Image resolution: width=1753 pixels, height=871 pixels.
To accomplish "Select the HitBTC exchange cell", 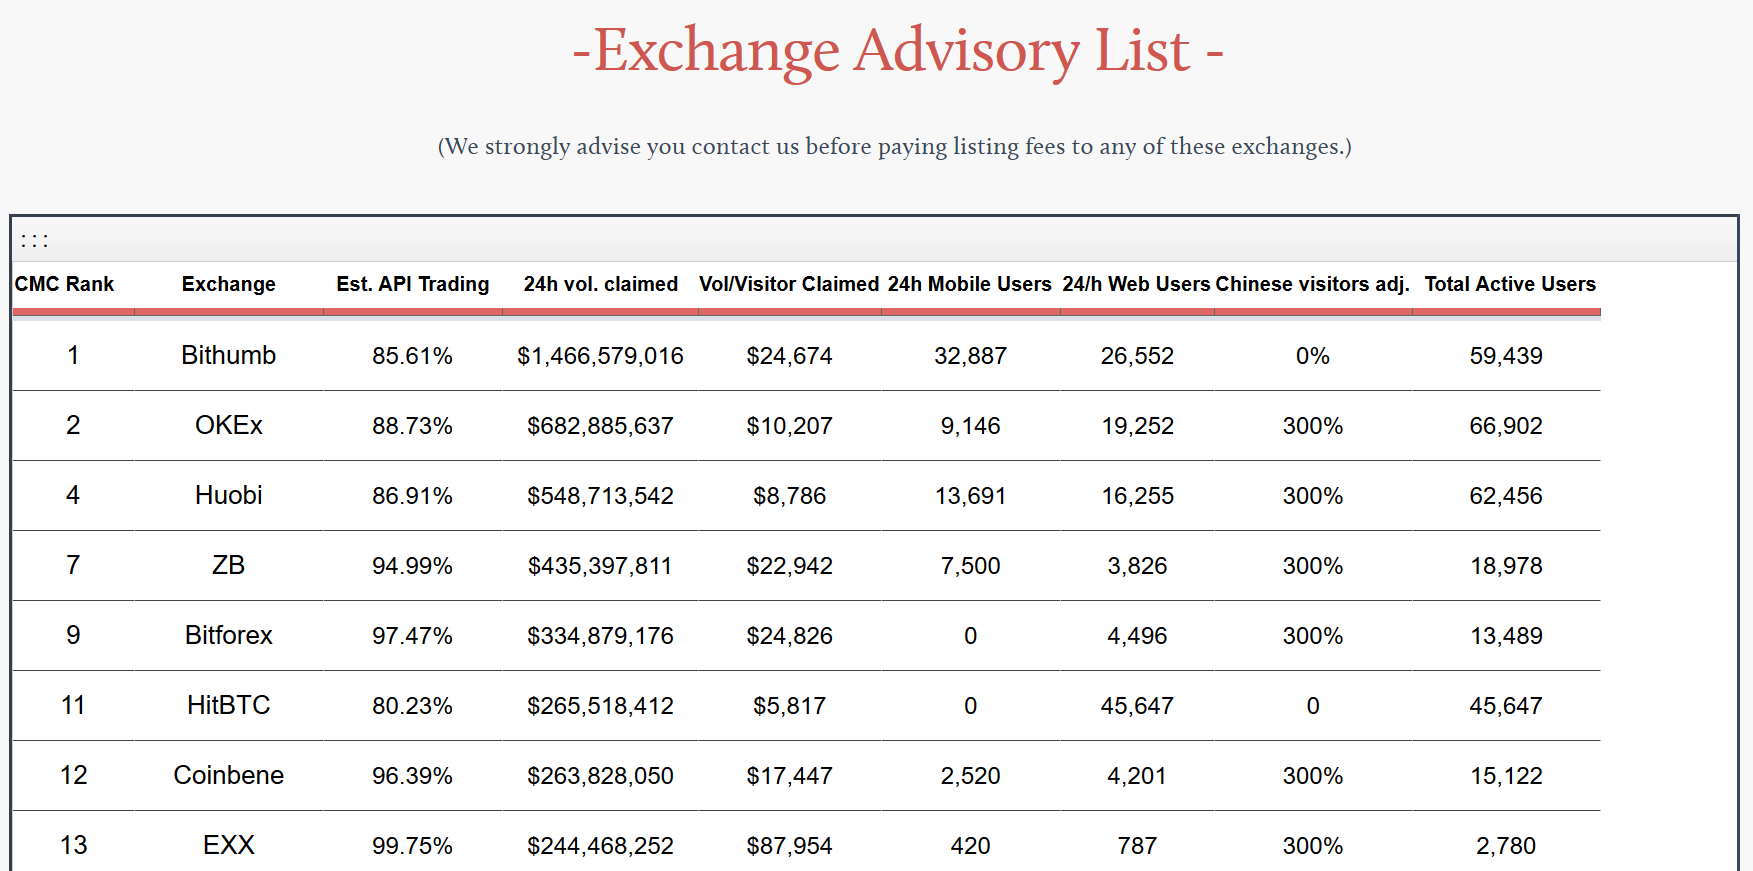I will pyautogui.click(x=228, y=706).
